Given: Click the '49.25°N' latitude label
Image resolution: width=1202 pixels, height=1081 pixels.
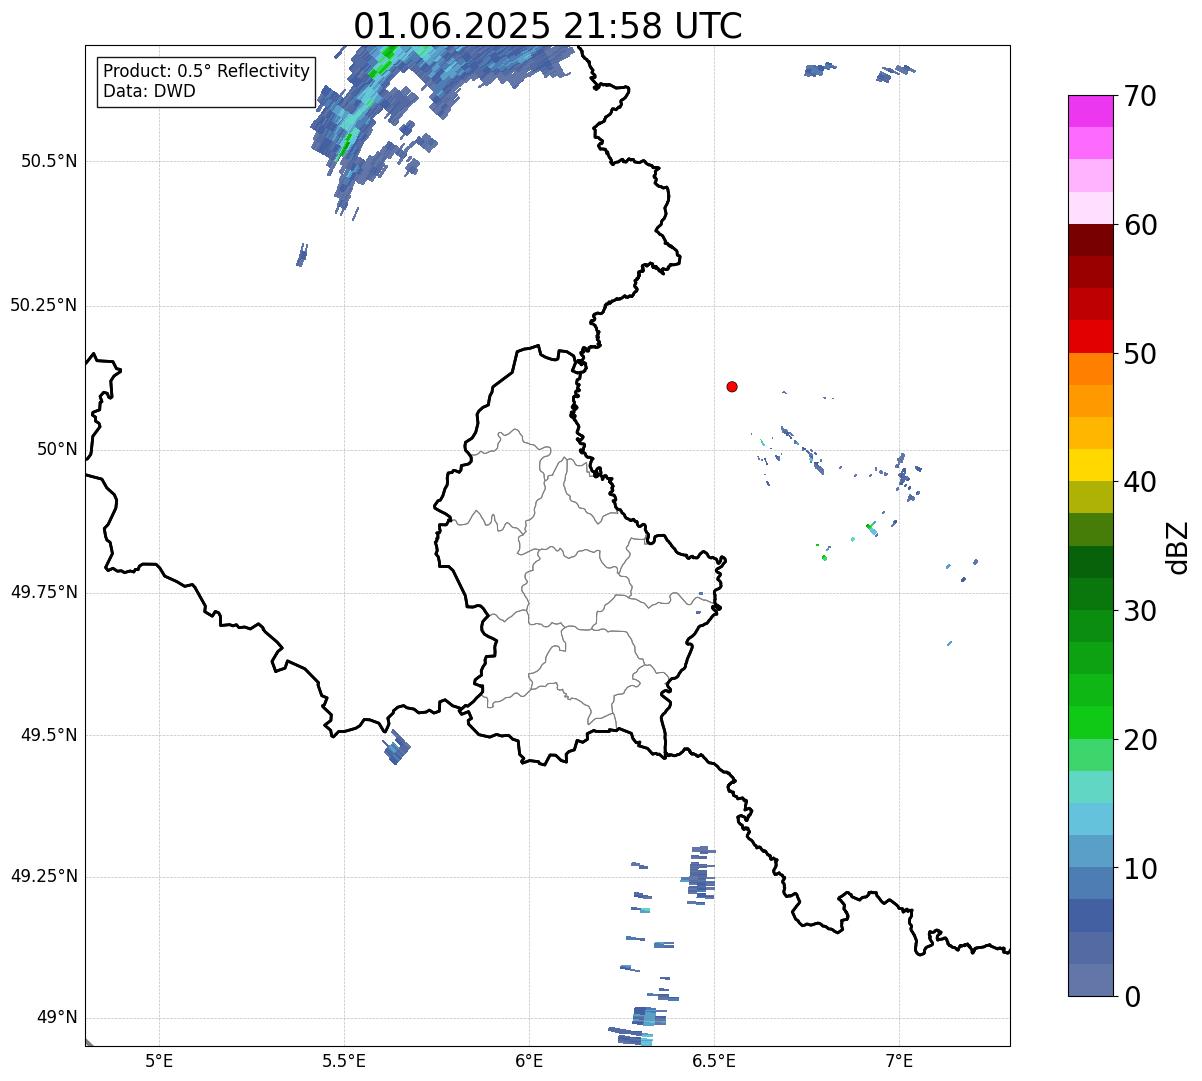Looking at the screenshot, I should click(x=43, y=877).
